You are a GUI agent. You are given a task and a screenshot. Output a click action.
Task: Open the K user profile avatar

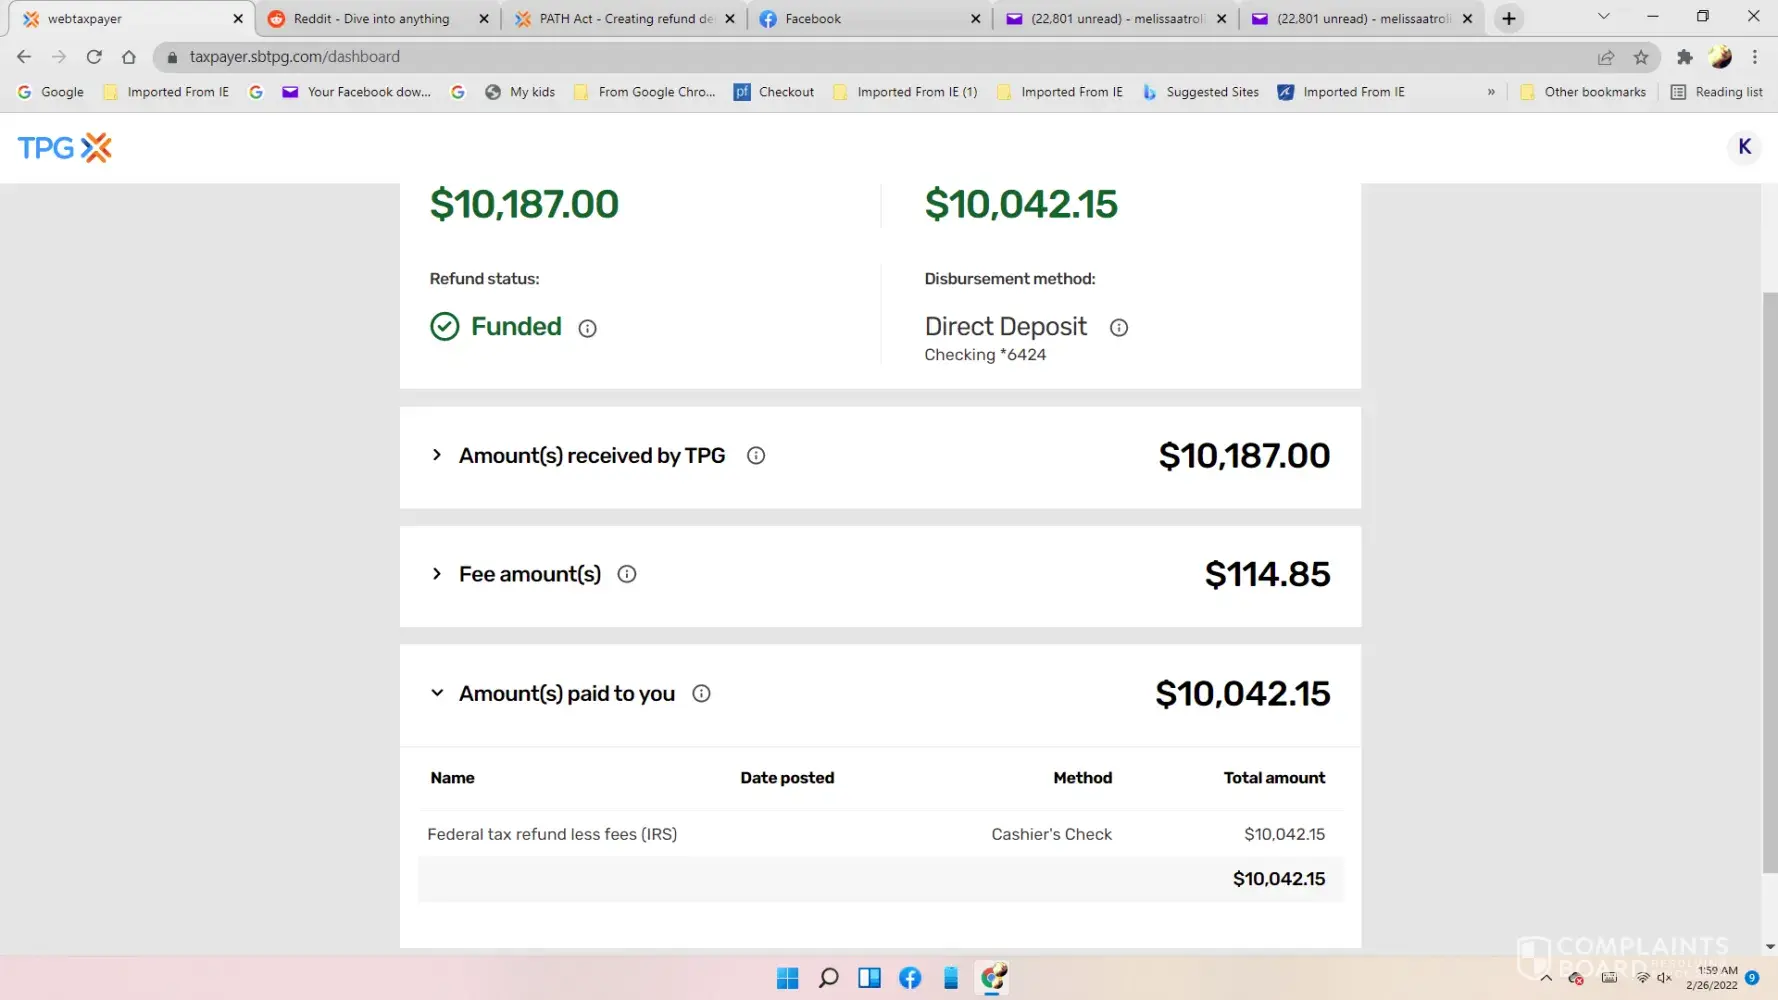coord(1744,147)
